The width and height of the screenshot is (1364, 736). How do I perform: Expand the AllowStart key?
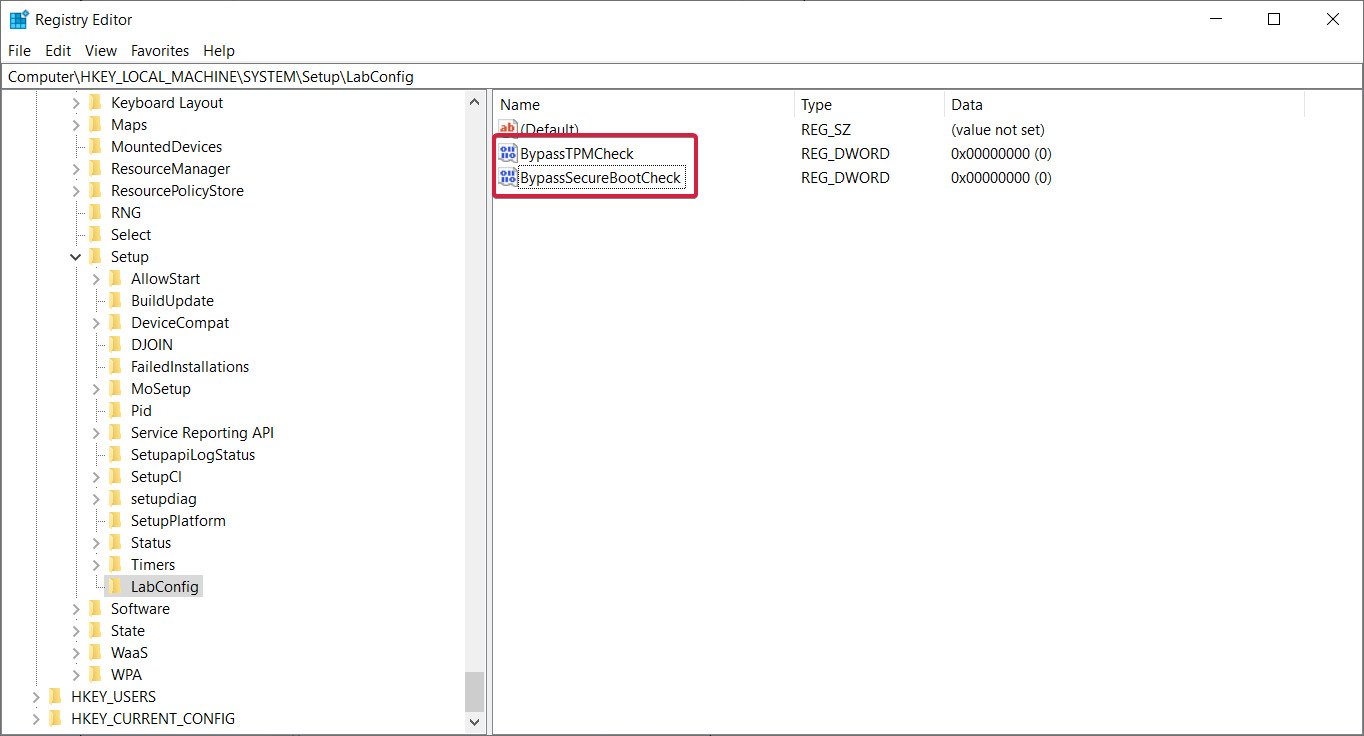pos(96,279)
